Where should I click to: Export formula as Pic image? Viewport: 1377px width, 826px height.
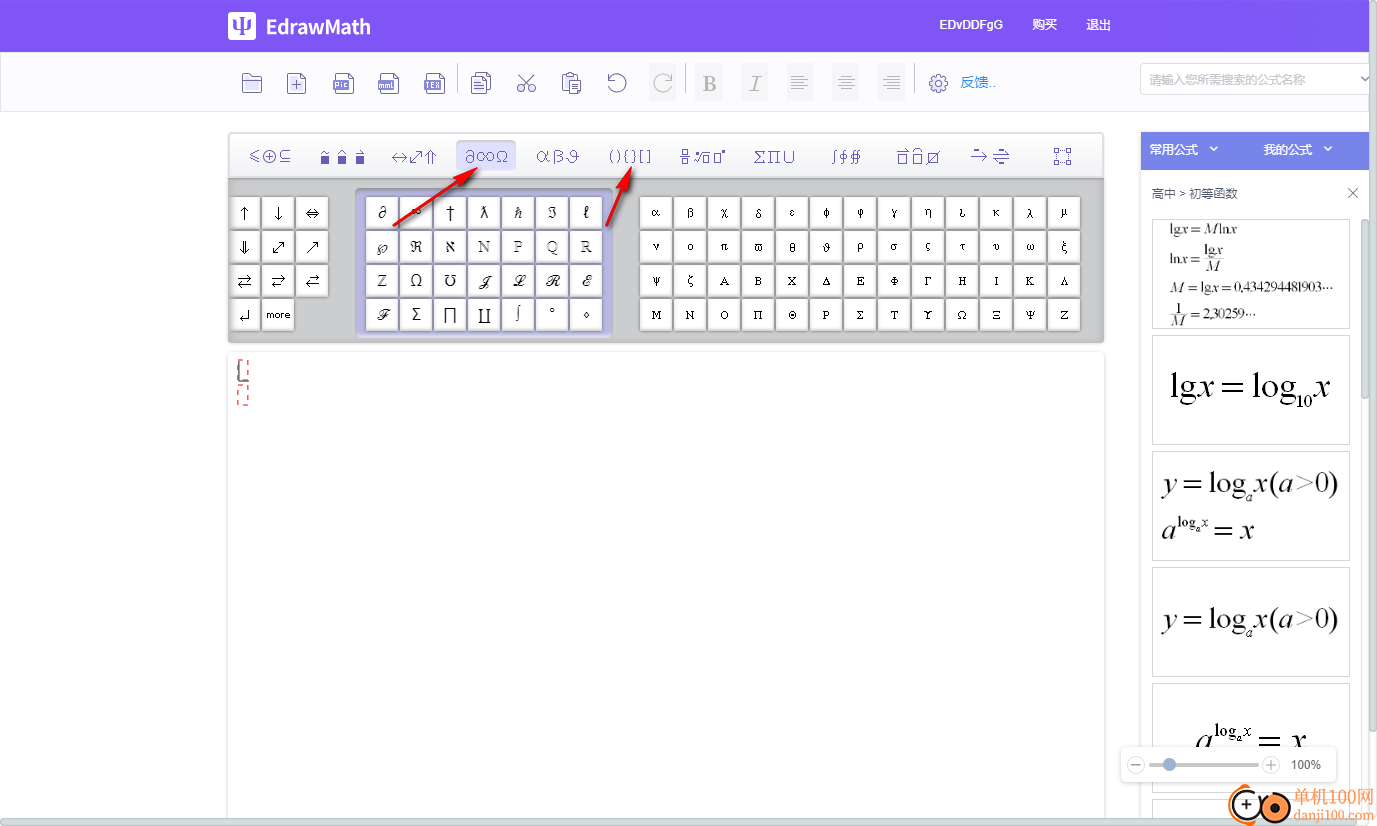tap(343, 83)
